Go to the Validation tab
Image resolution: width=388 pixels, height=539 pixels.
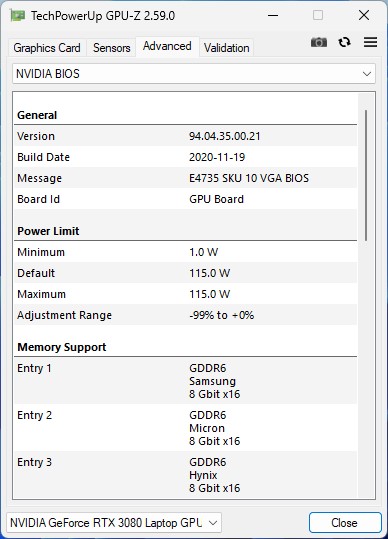click(226, 48)
